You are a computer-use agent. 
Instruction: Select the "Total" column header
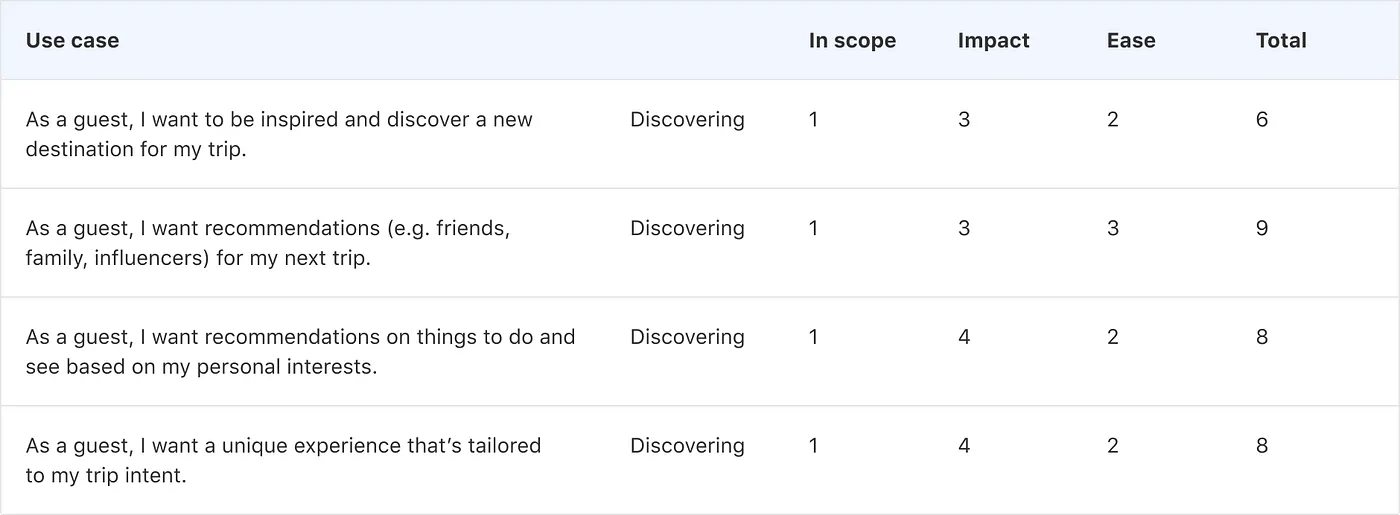click(1281, 41)
